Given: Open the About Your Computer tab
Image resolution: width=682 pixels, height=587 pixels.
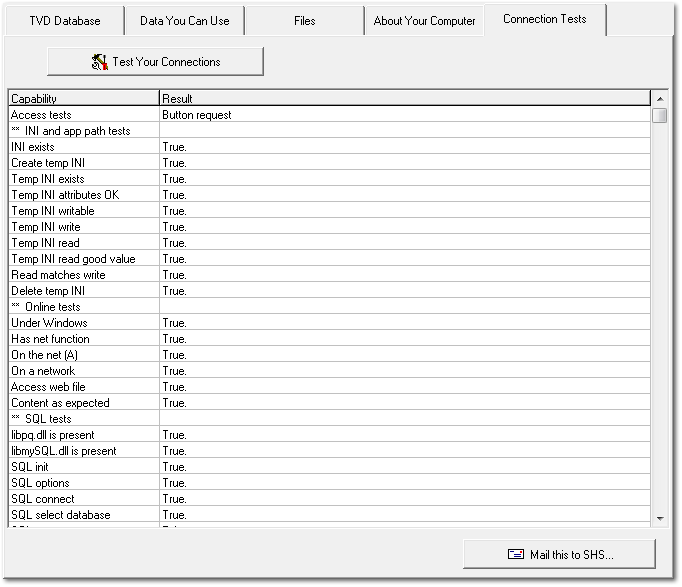Looking at the screenshot, I should pyautogui.click(x=424, y=21).
